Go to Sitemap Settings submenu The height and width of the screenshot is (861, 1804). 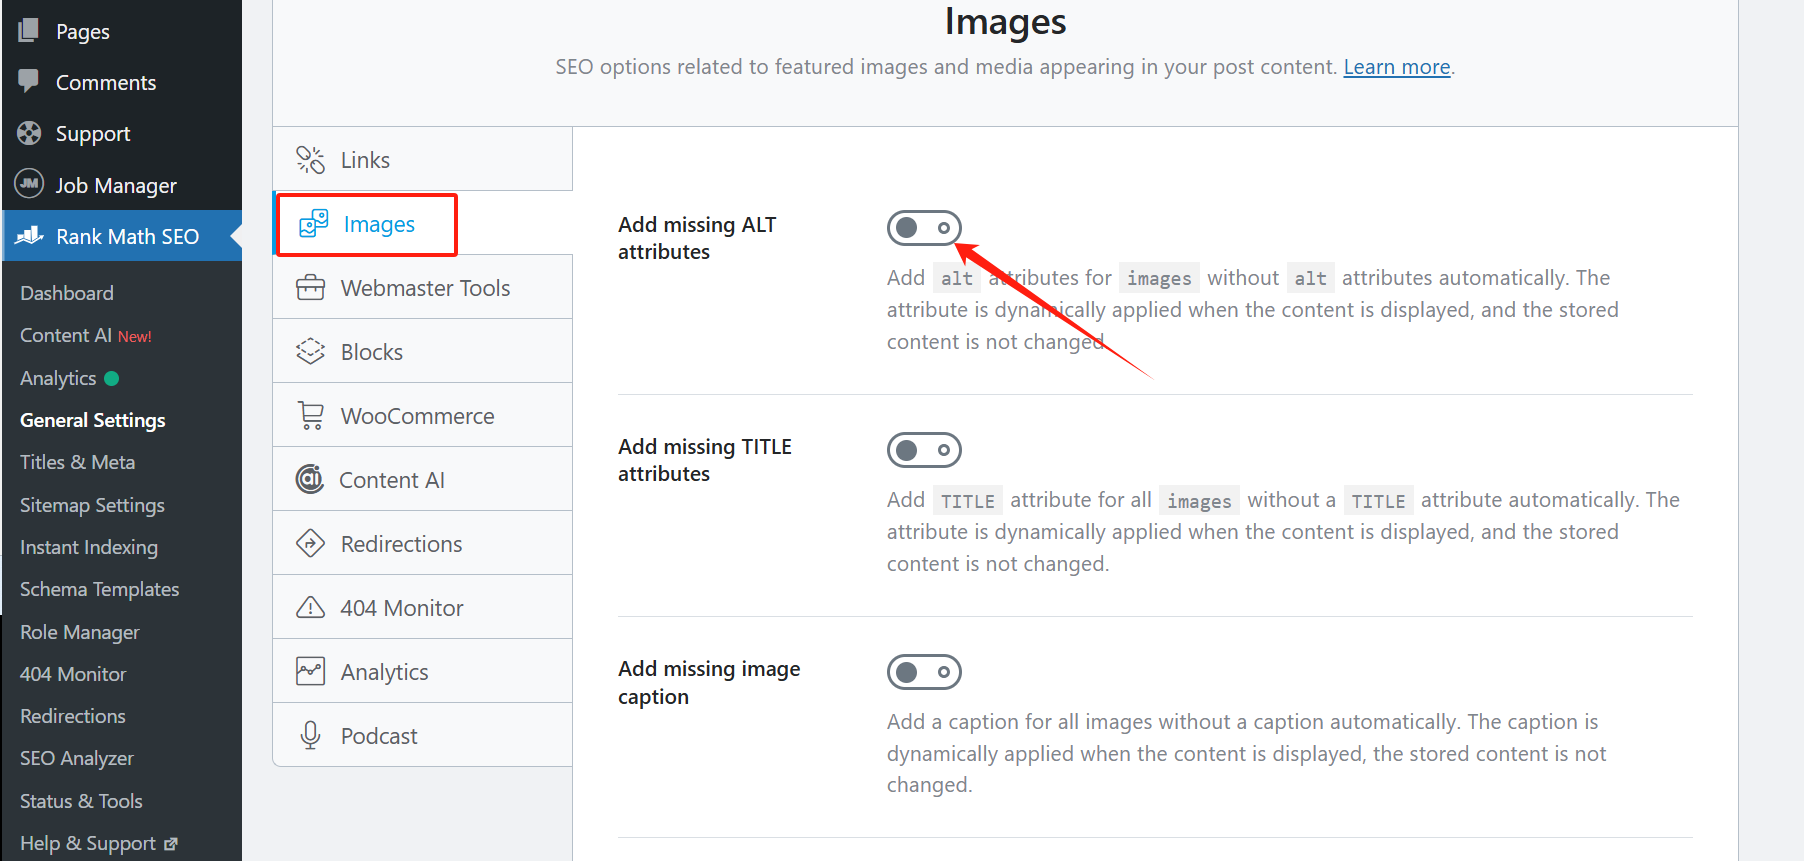point(92,505)
